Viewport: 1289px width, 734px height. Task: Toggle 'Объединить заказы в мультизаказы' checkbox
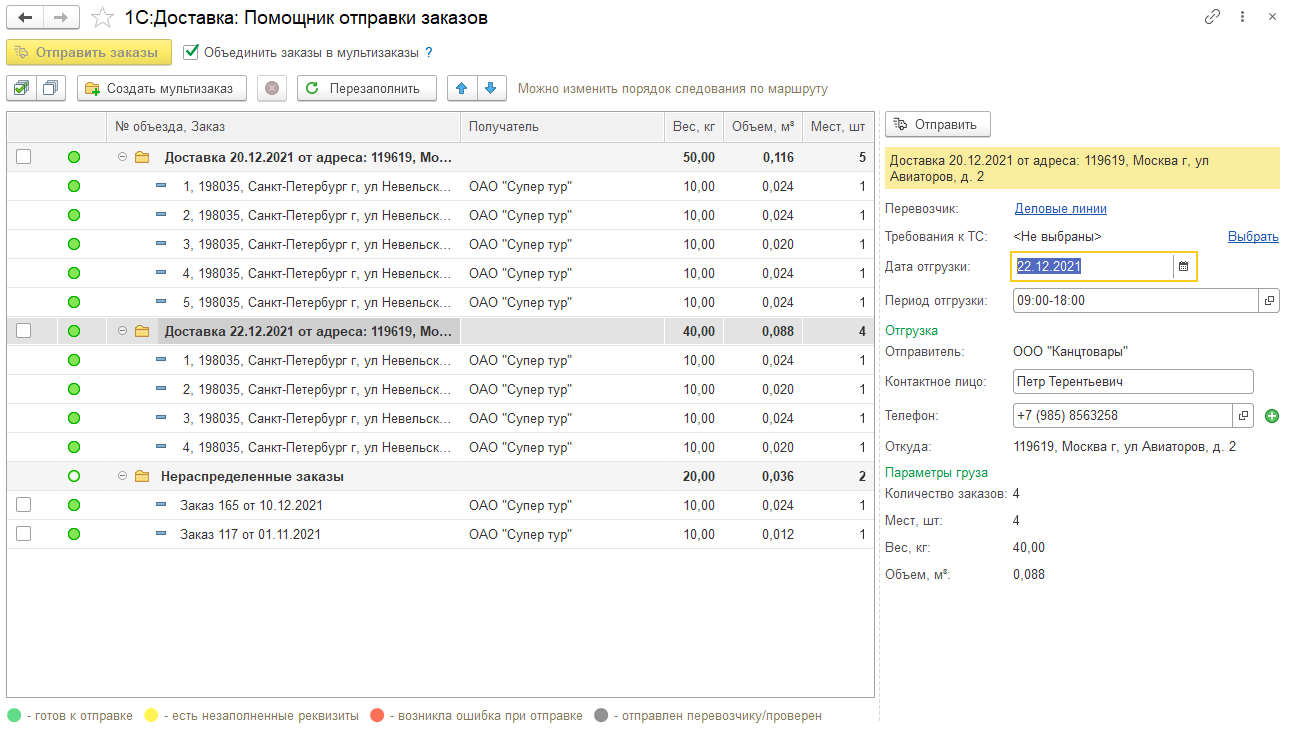pos(192,52)
